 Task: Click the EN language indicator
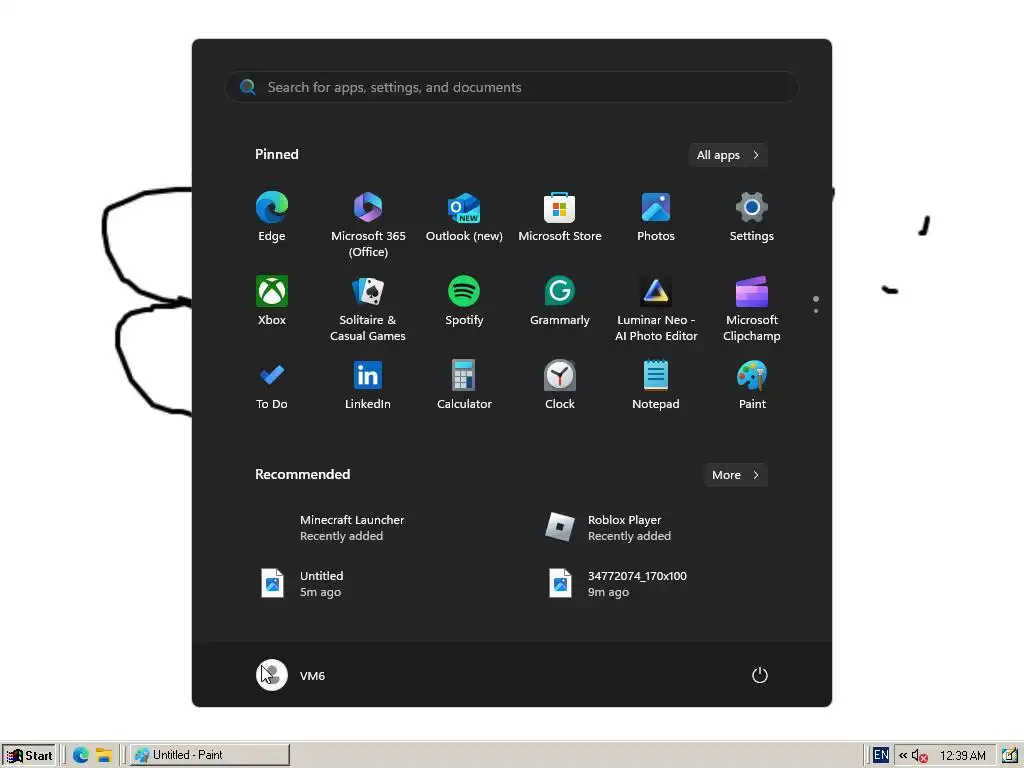point(880,755)
